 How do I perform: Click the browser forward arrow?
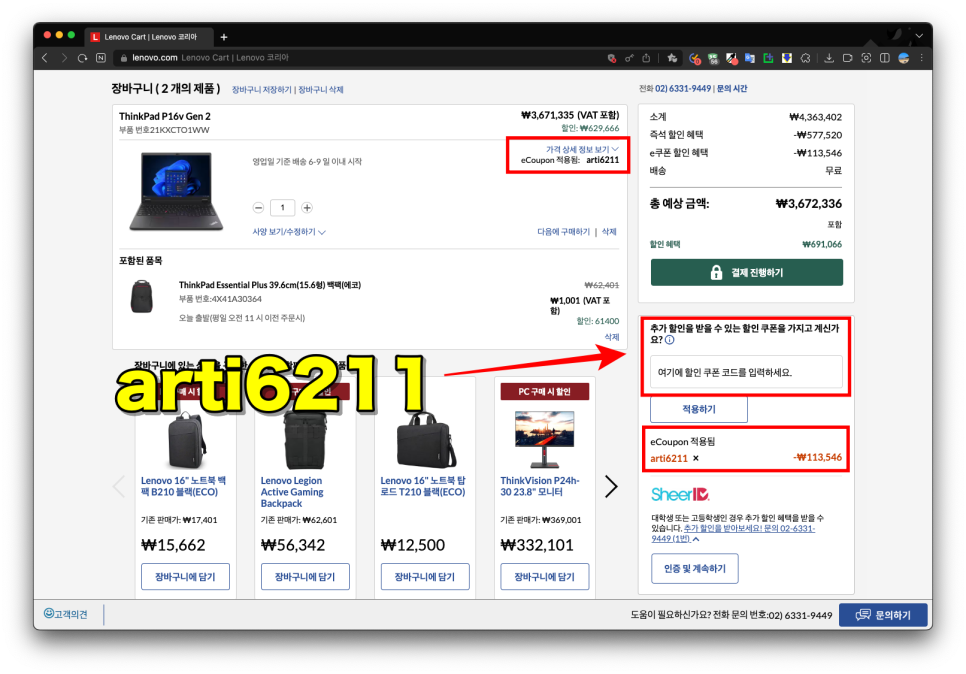(x=63, y=58)
